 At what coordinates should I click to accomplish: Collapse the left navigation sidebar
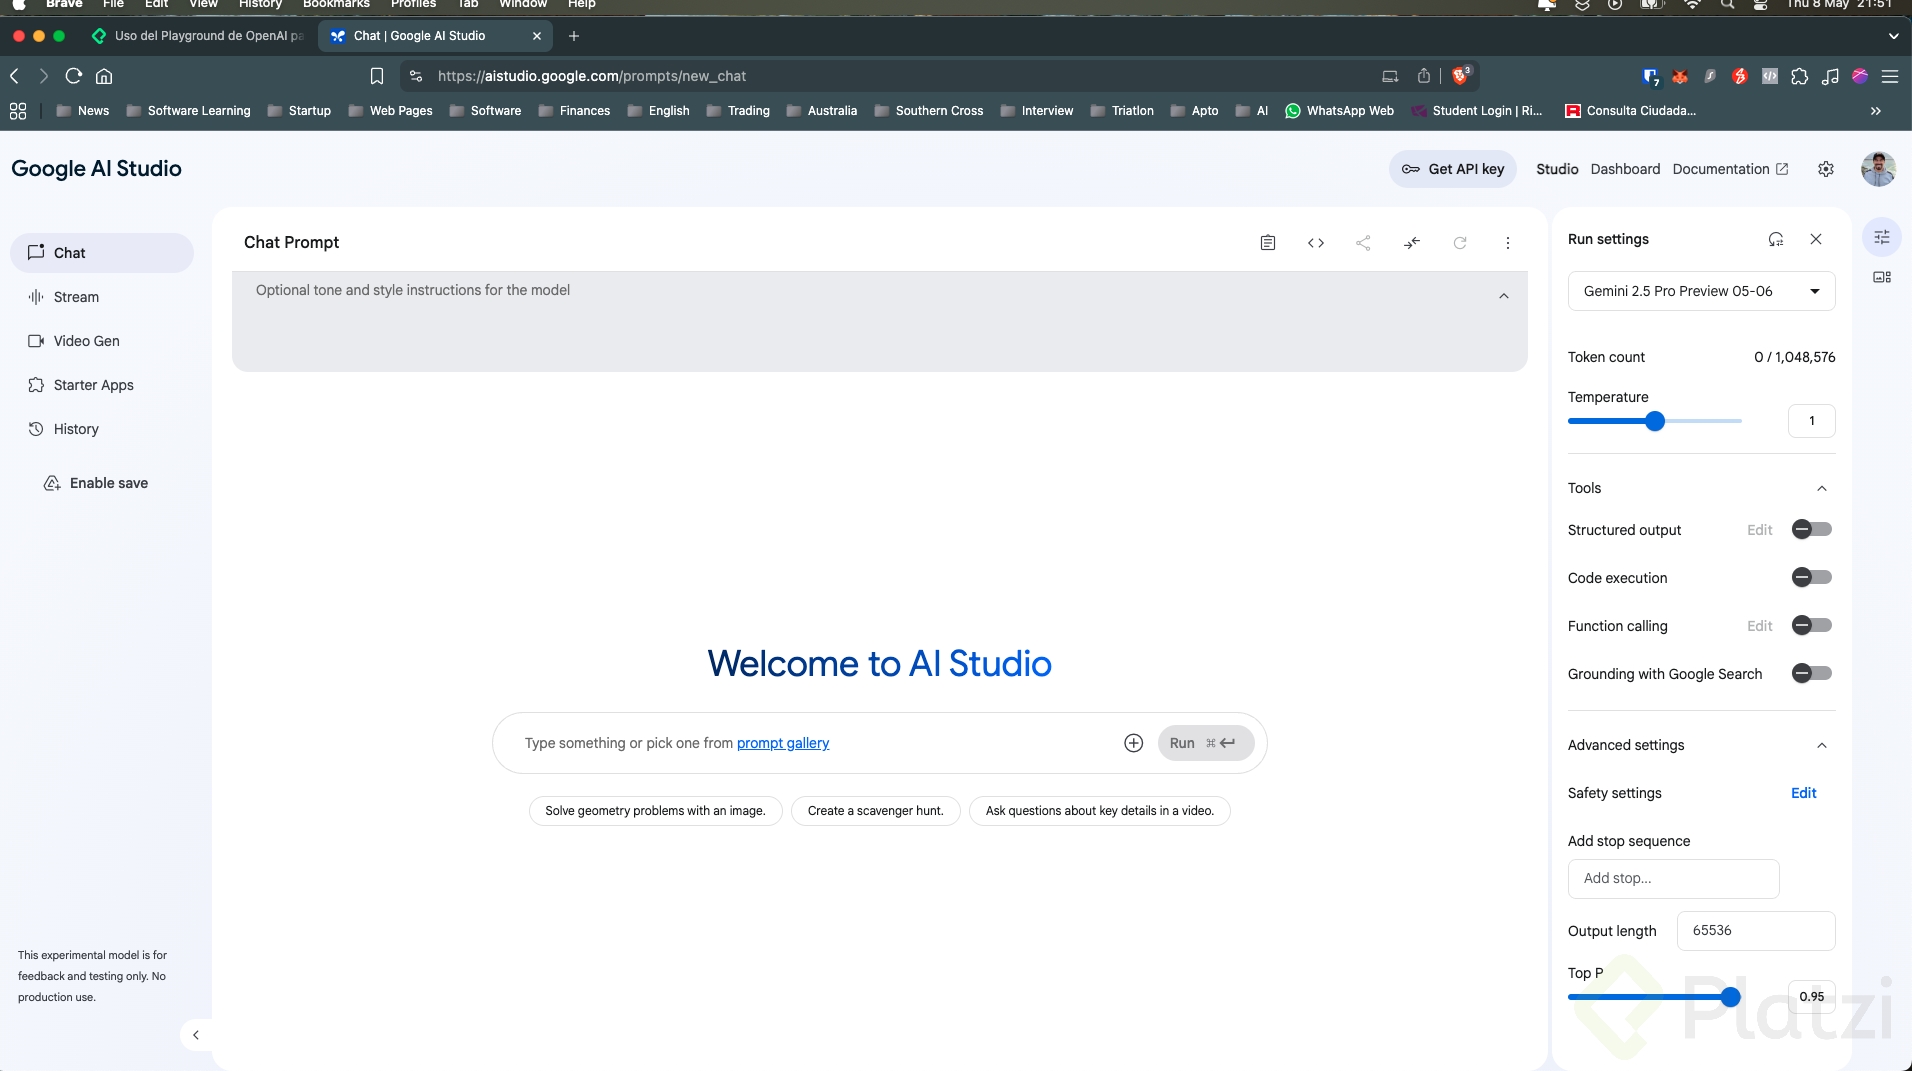[196, 1035]
